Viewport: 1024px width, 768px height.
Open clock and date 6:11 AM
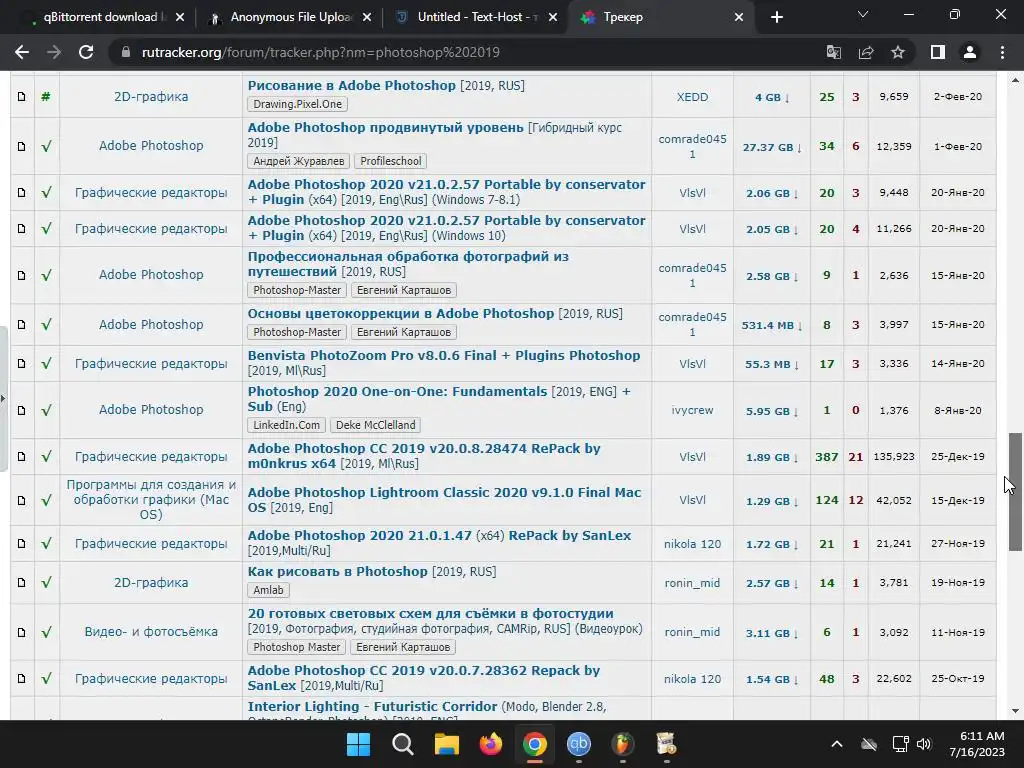coord(977,744)
